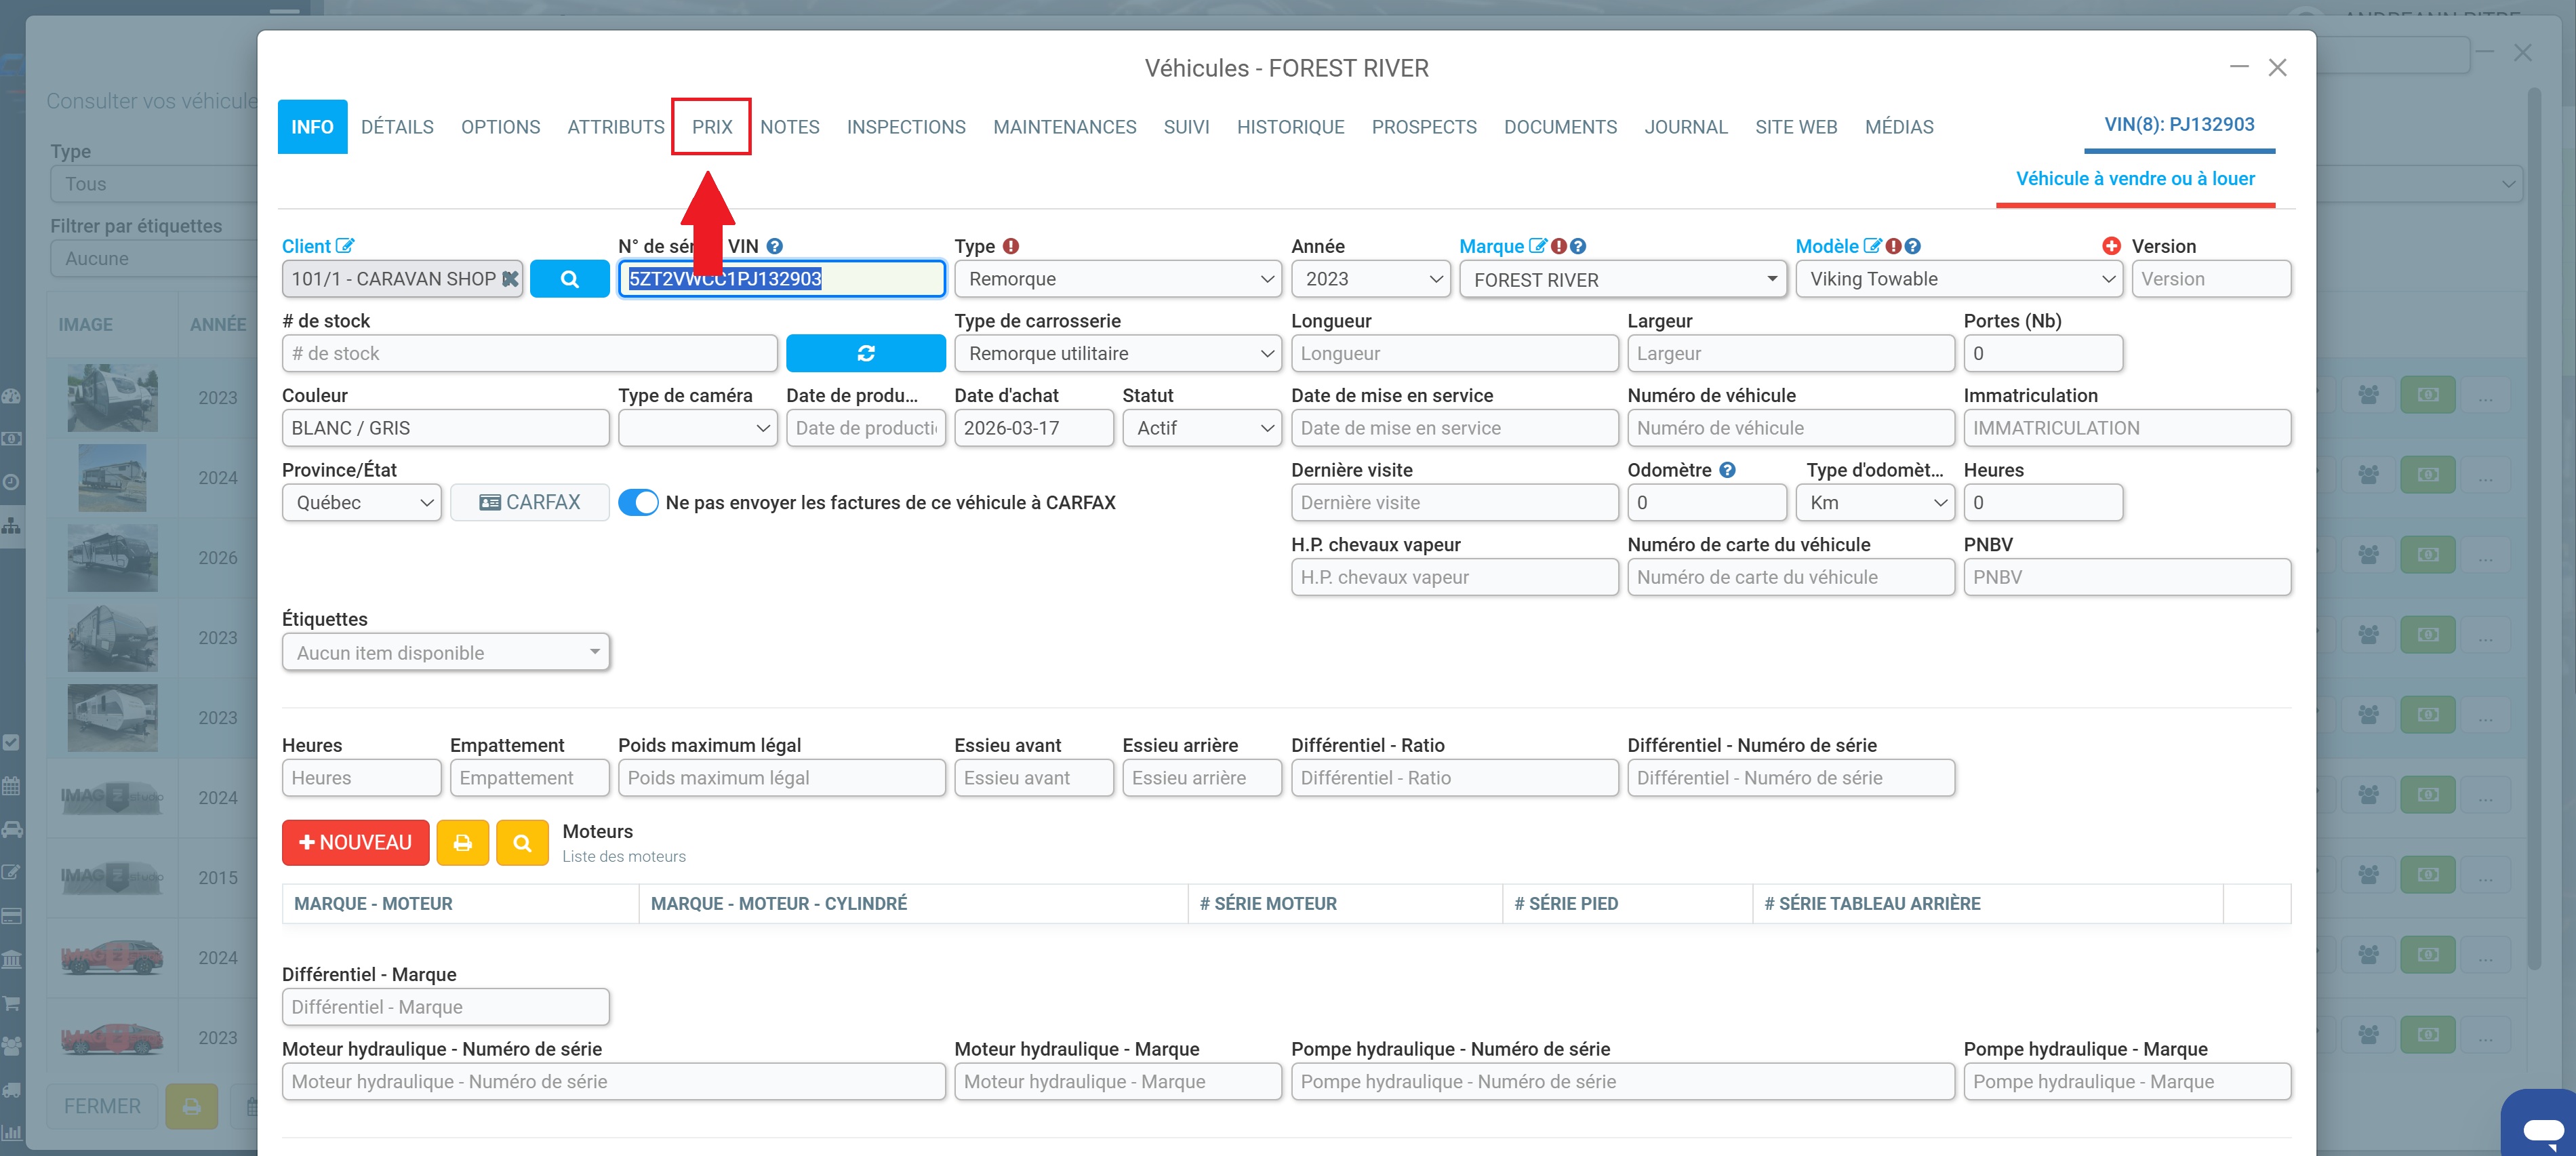The height and width of the screenshot is (1156, 2576).
Task: Click the VIN serial number input field
Action: click(781, 279)
